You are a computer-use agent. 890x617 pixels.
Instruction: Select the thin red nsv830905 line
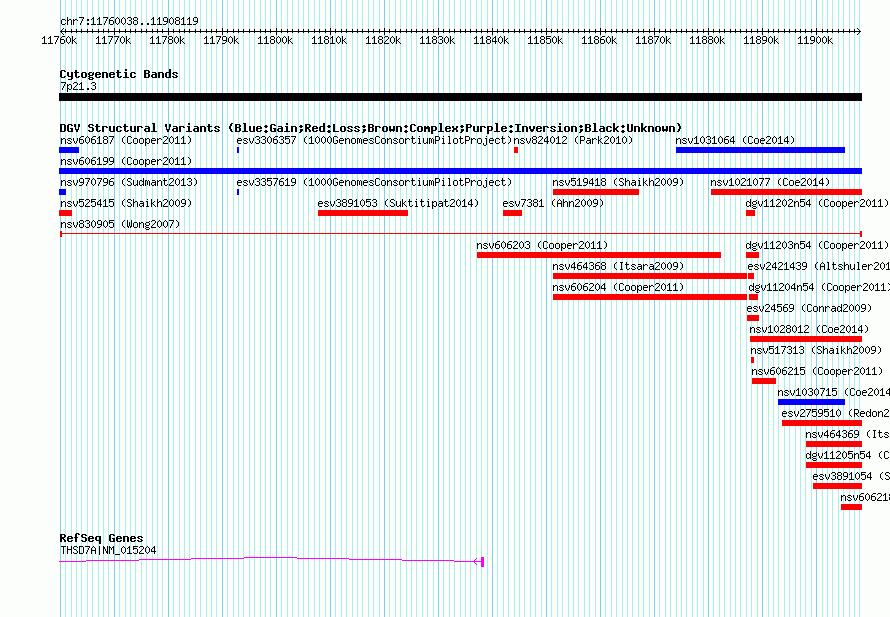(461, 234)
